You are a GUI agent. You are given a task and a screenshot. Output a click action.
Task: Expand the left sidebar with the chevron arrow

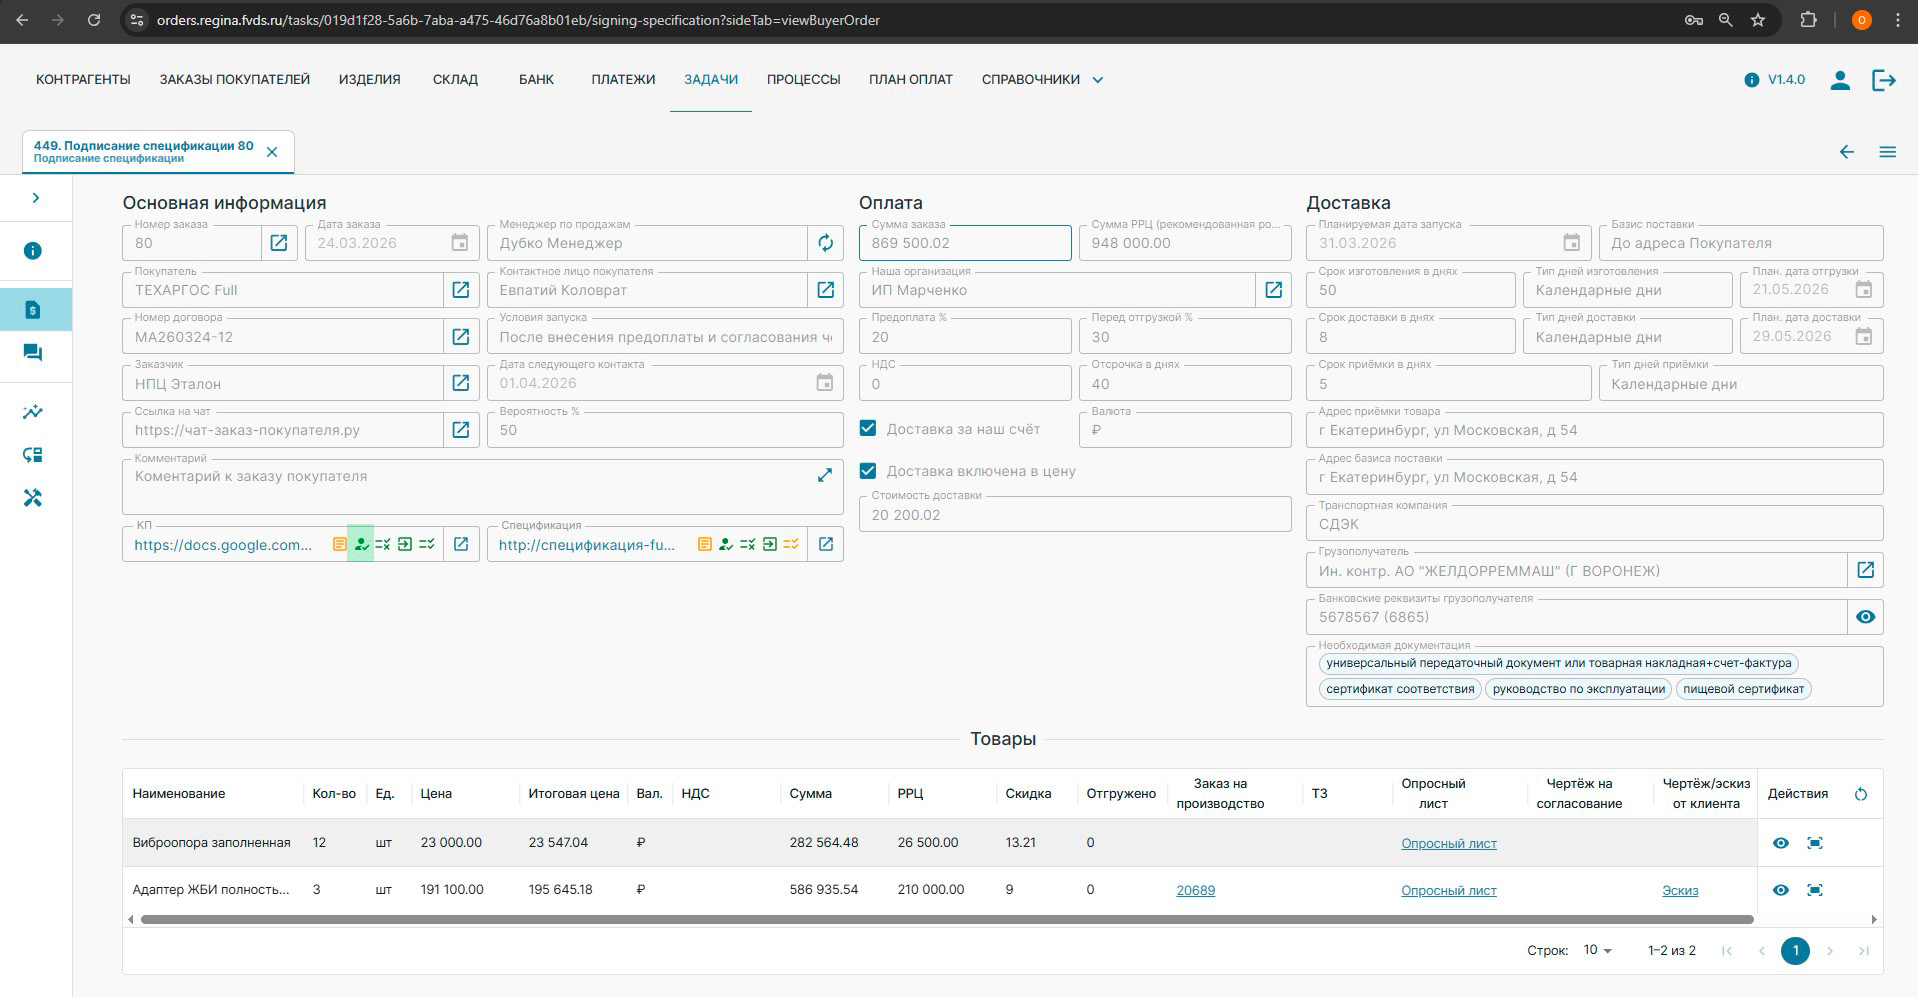[36, 198]
